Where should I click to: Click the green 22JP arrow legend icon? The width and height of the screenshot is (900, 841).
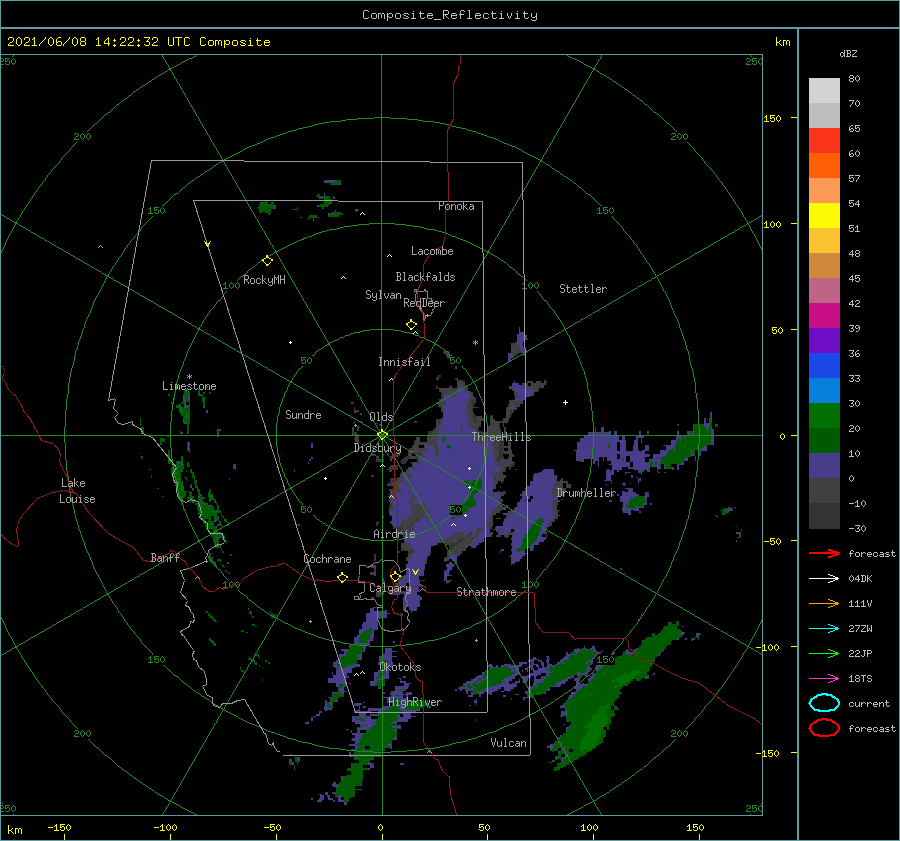824,653
